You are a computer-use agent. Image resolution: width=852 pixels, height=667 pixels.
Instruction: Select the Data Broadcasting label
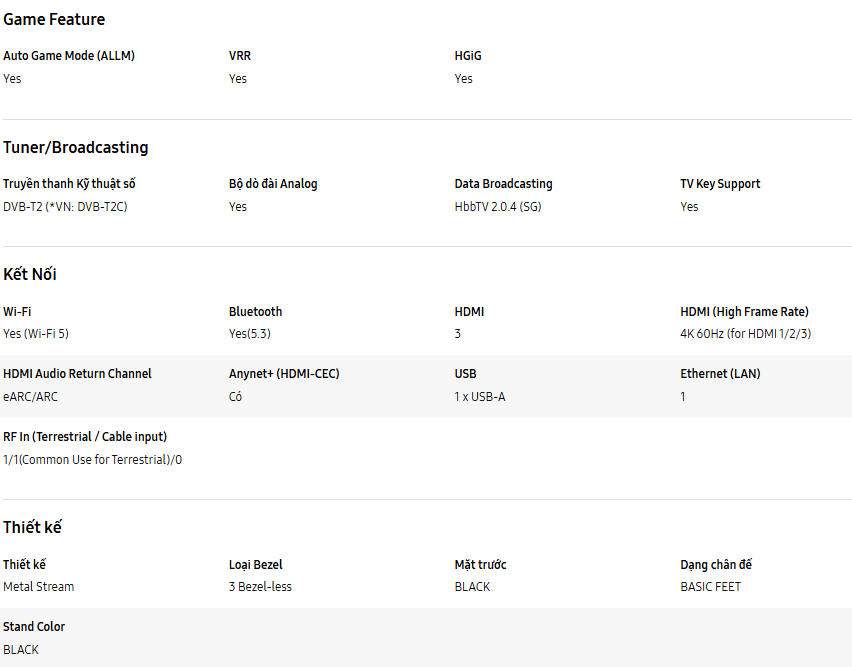[503, 184]
